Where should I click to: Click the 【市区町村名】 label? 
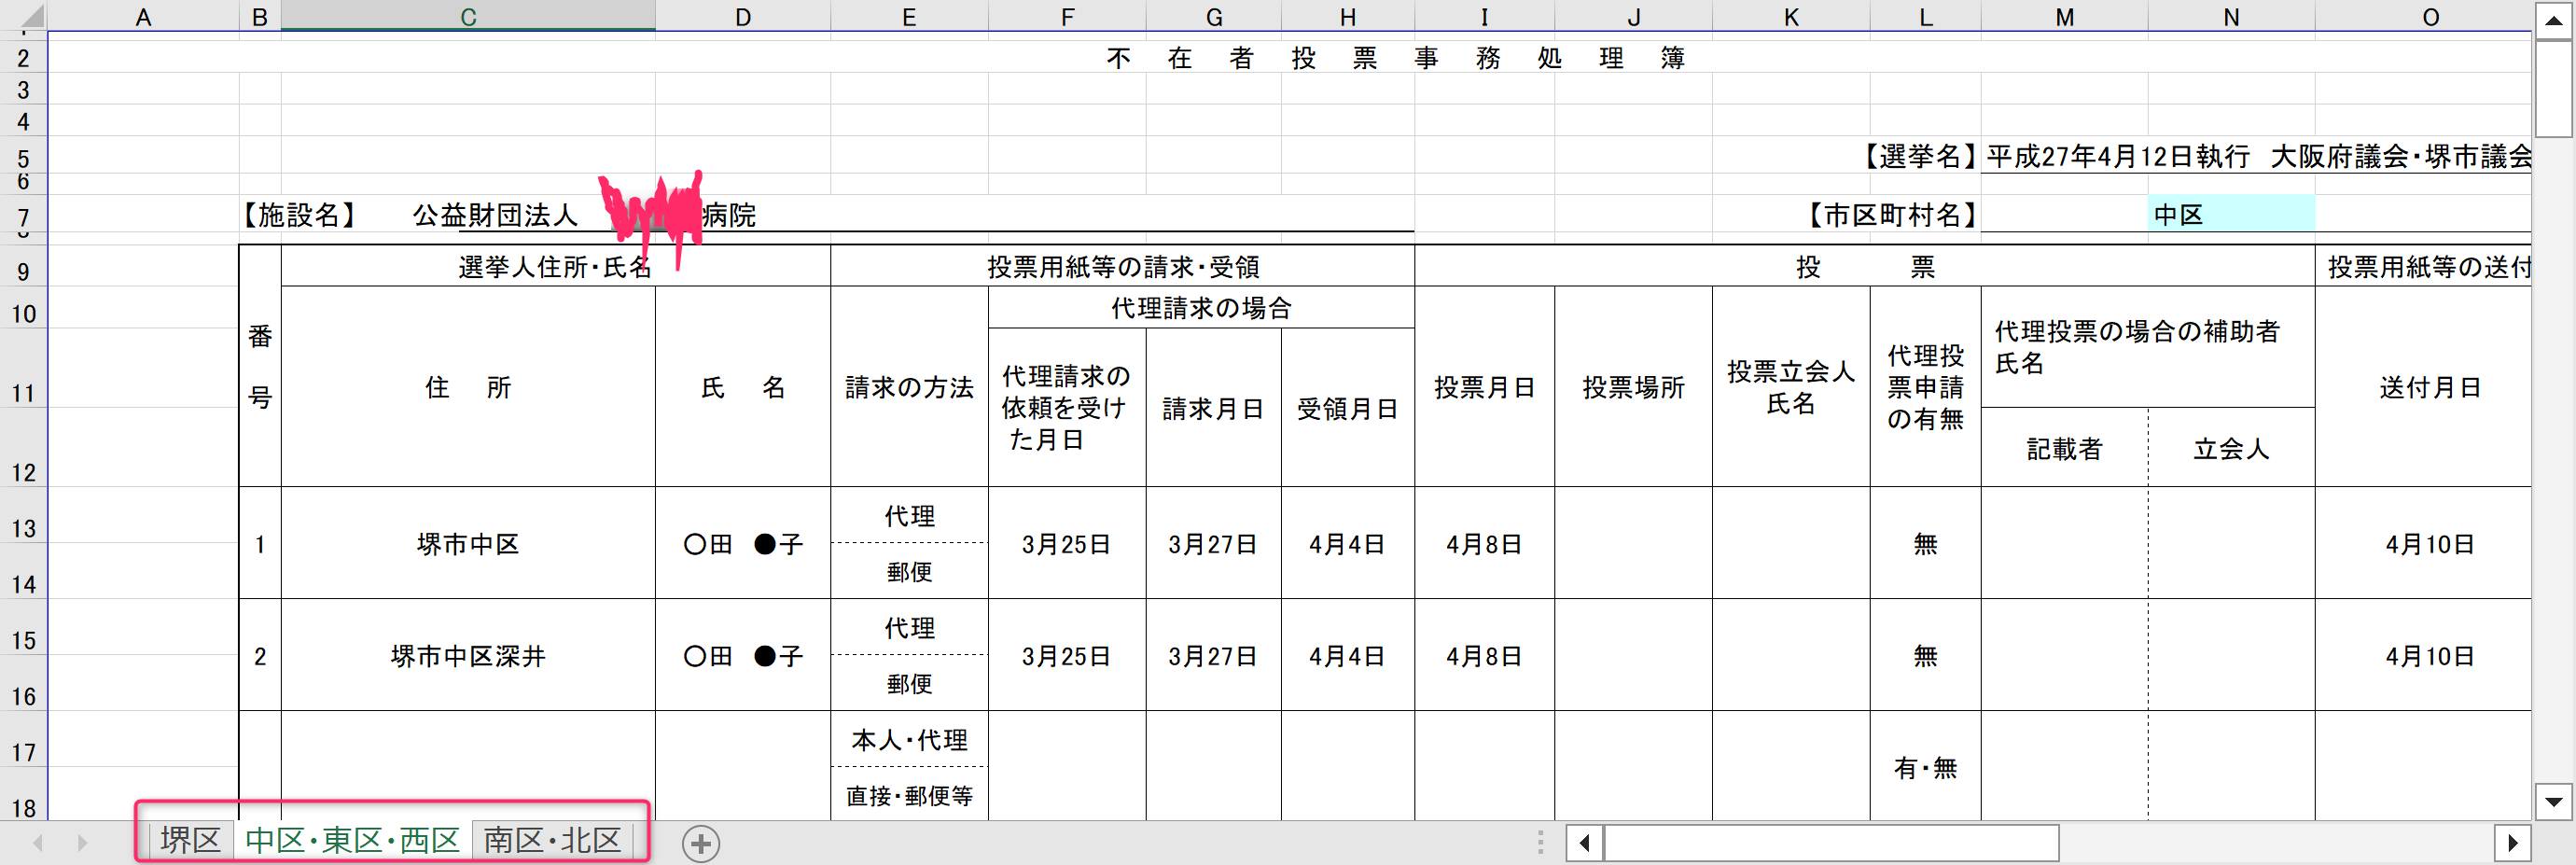(x=1893, y=215)
